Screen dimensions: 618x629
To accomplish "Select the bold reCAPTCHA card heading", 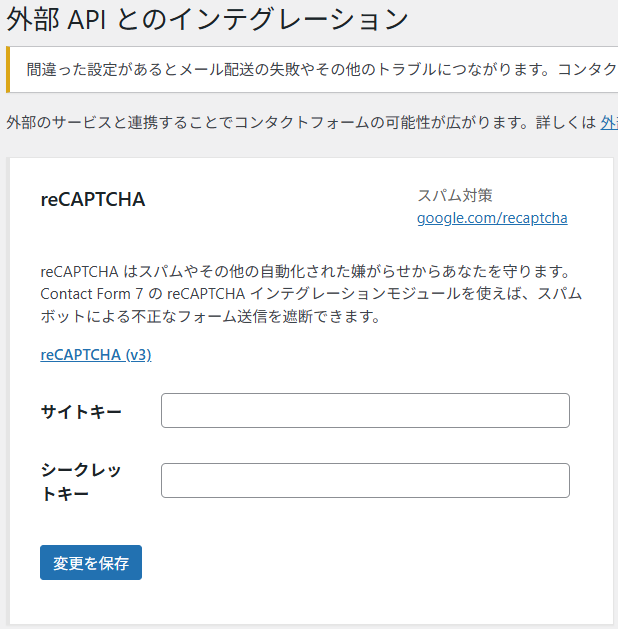I will pos(93,199).
